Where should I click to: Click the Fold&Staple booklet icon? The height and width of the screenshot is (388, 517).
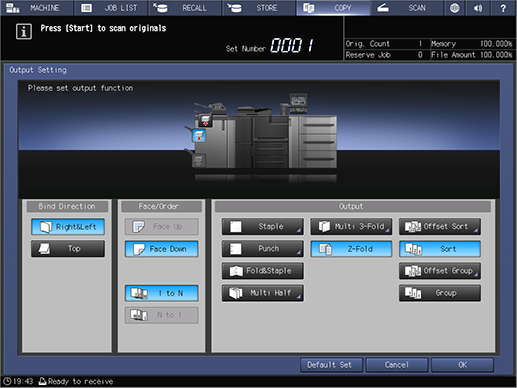point(236,271)
